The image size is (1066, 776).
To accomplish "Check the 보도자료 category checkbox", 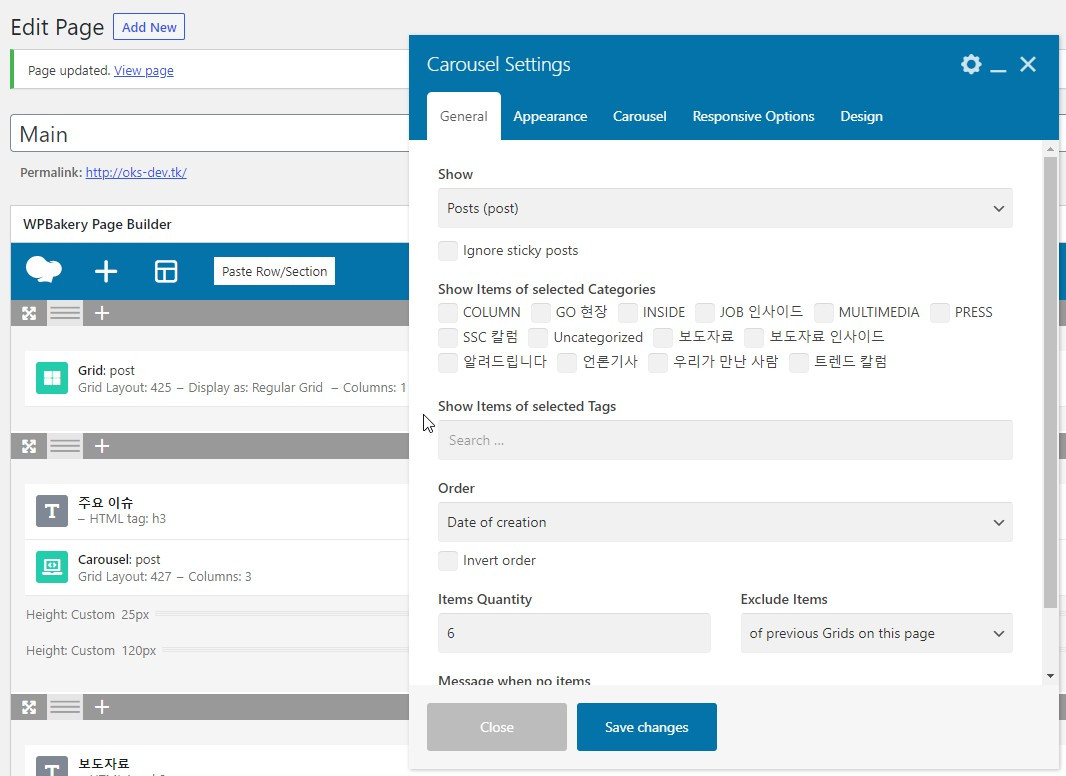I will [663, 337].
